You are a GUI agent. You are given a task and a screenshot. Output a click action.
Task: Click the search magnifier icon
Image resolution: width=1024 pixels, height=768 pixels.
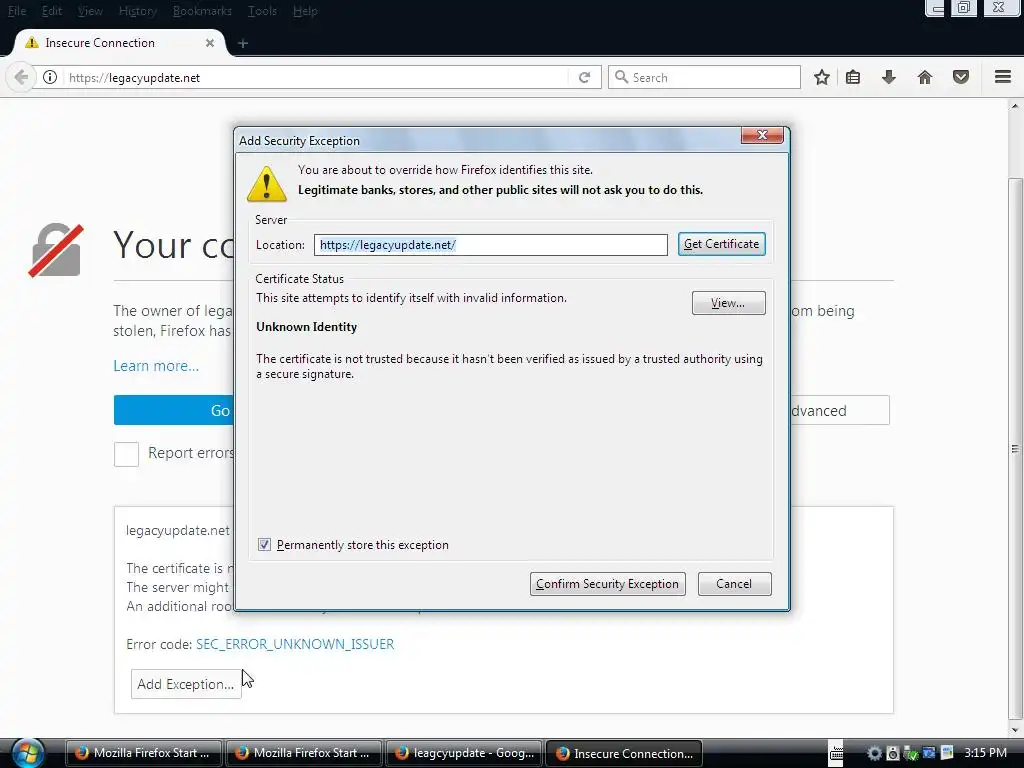(x=622, y=77)
